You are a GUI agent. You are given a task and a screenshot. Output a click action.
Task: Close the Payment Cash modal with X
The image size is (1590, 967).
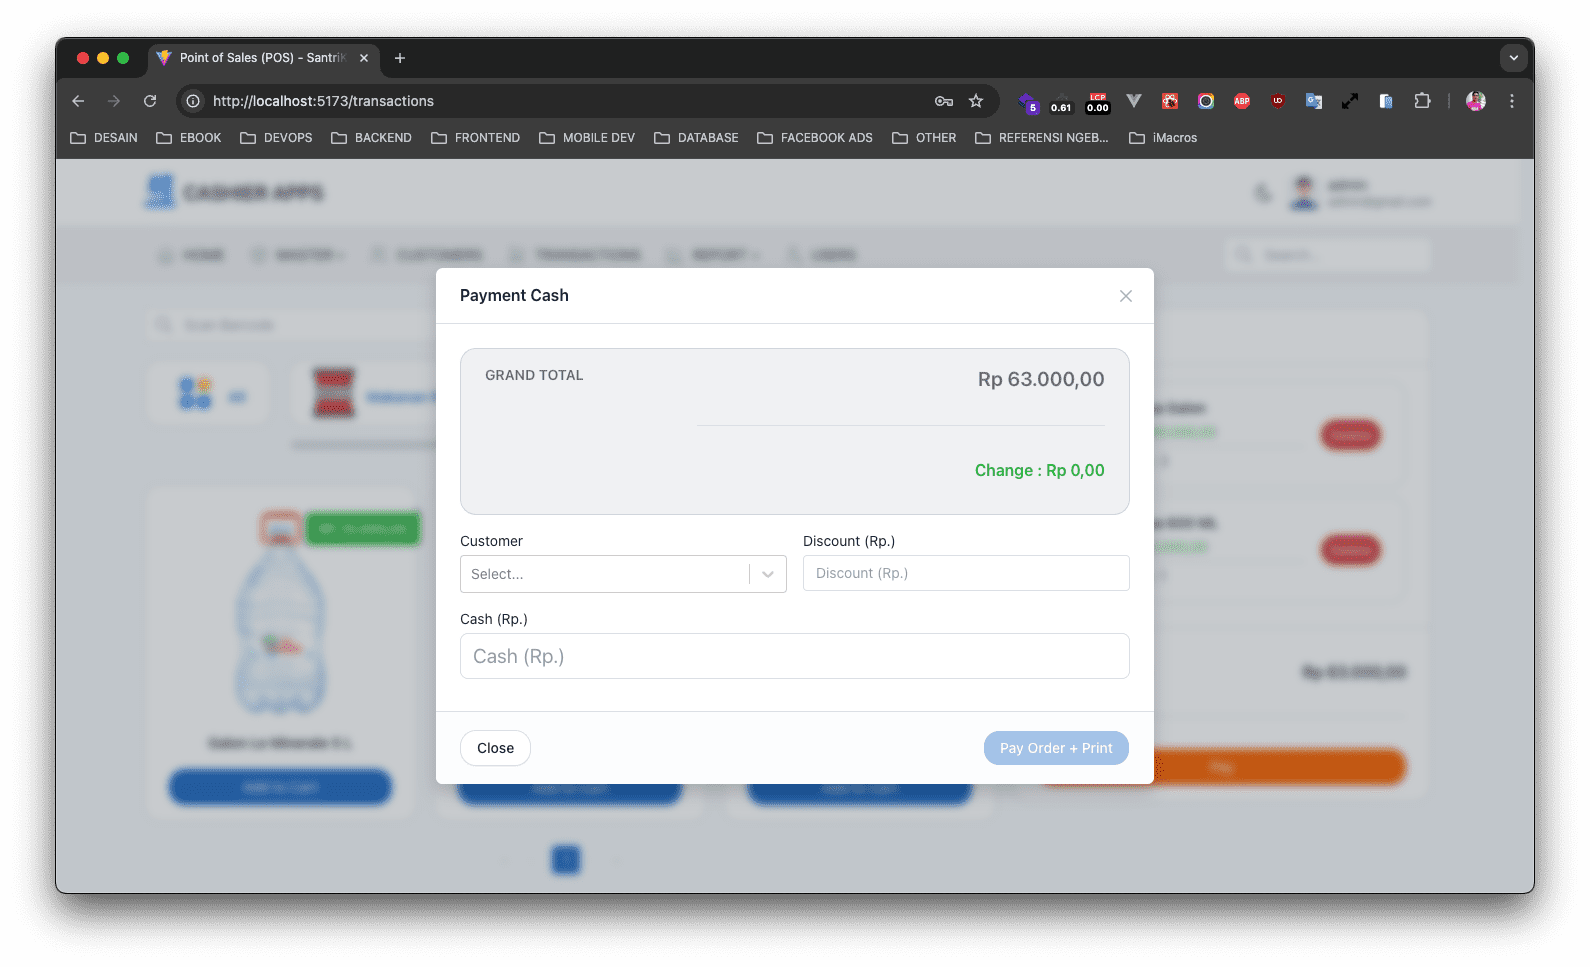point(1125,296)
